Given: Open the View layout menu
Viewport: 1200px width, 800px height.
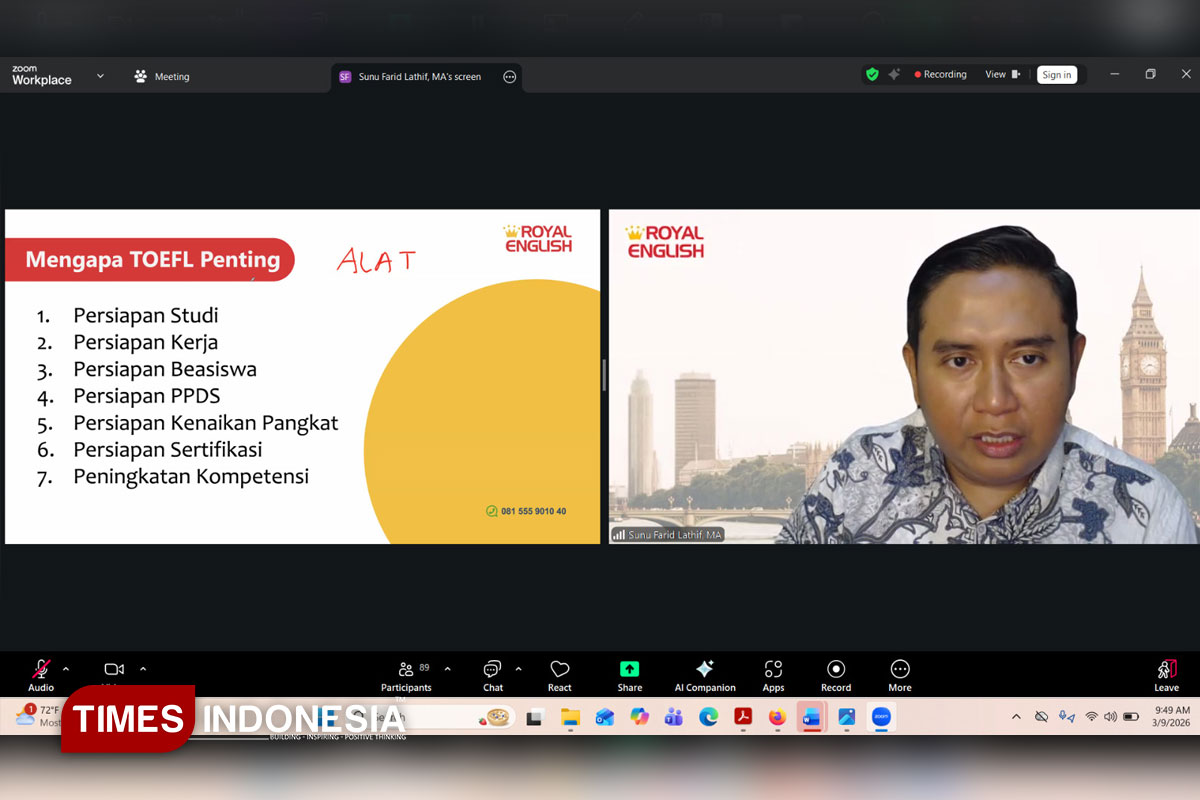Looking at the screenshot, I should (1001, 74).
